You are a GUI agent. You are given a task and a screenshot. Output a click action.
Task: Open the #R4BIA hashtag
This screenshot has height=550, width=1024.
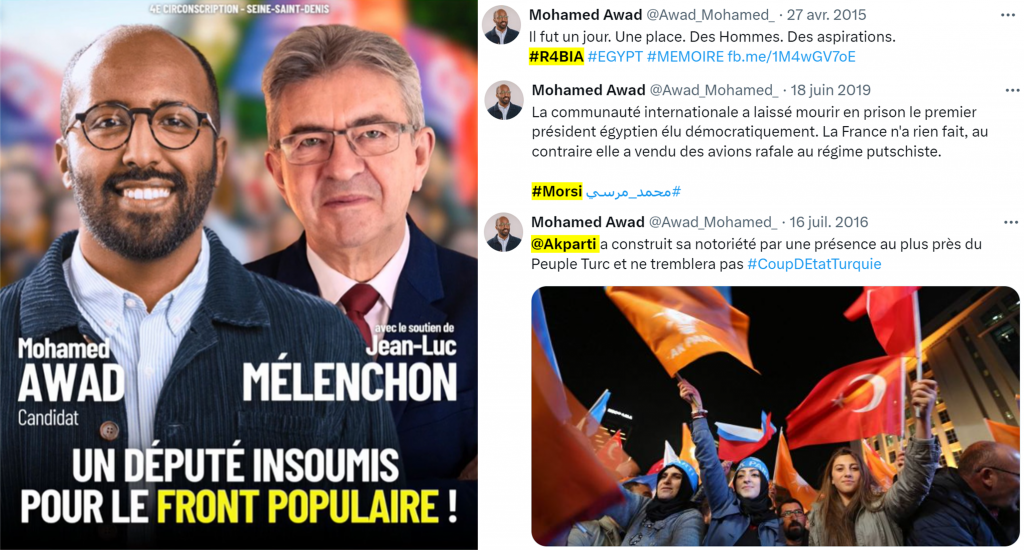pos(556,57)
